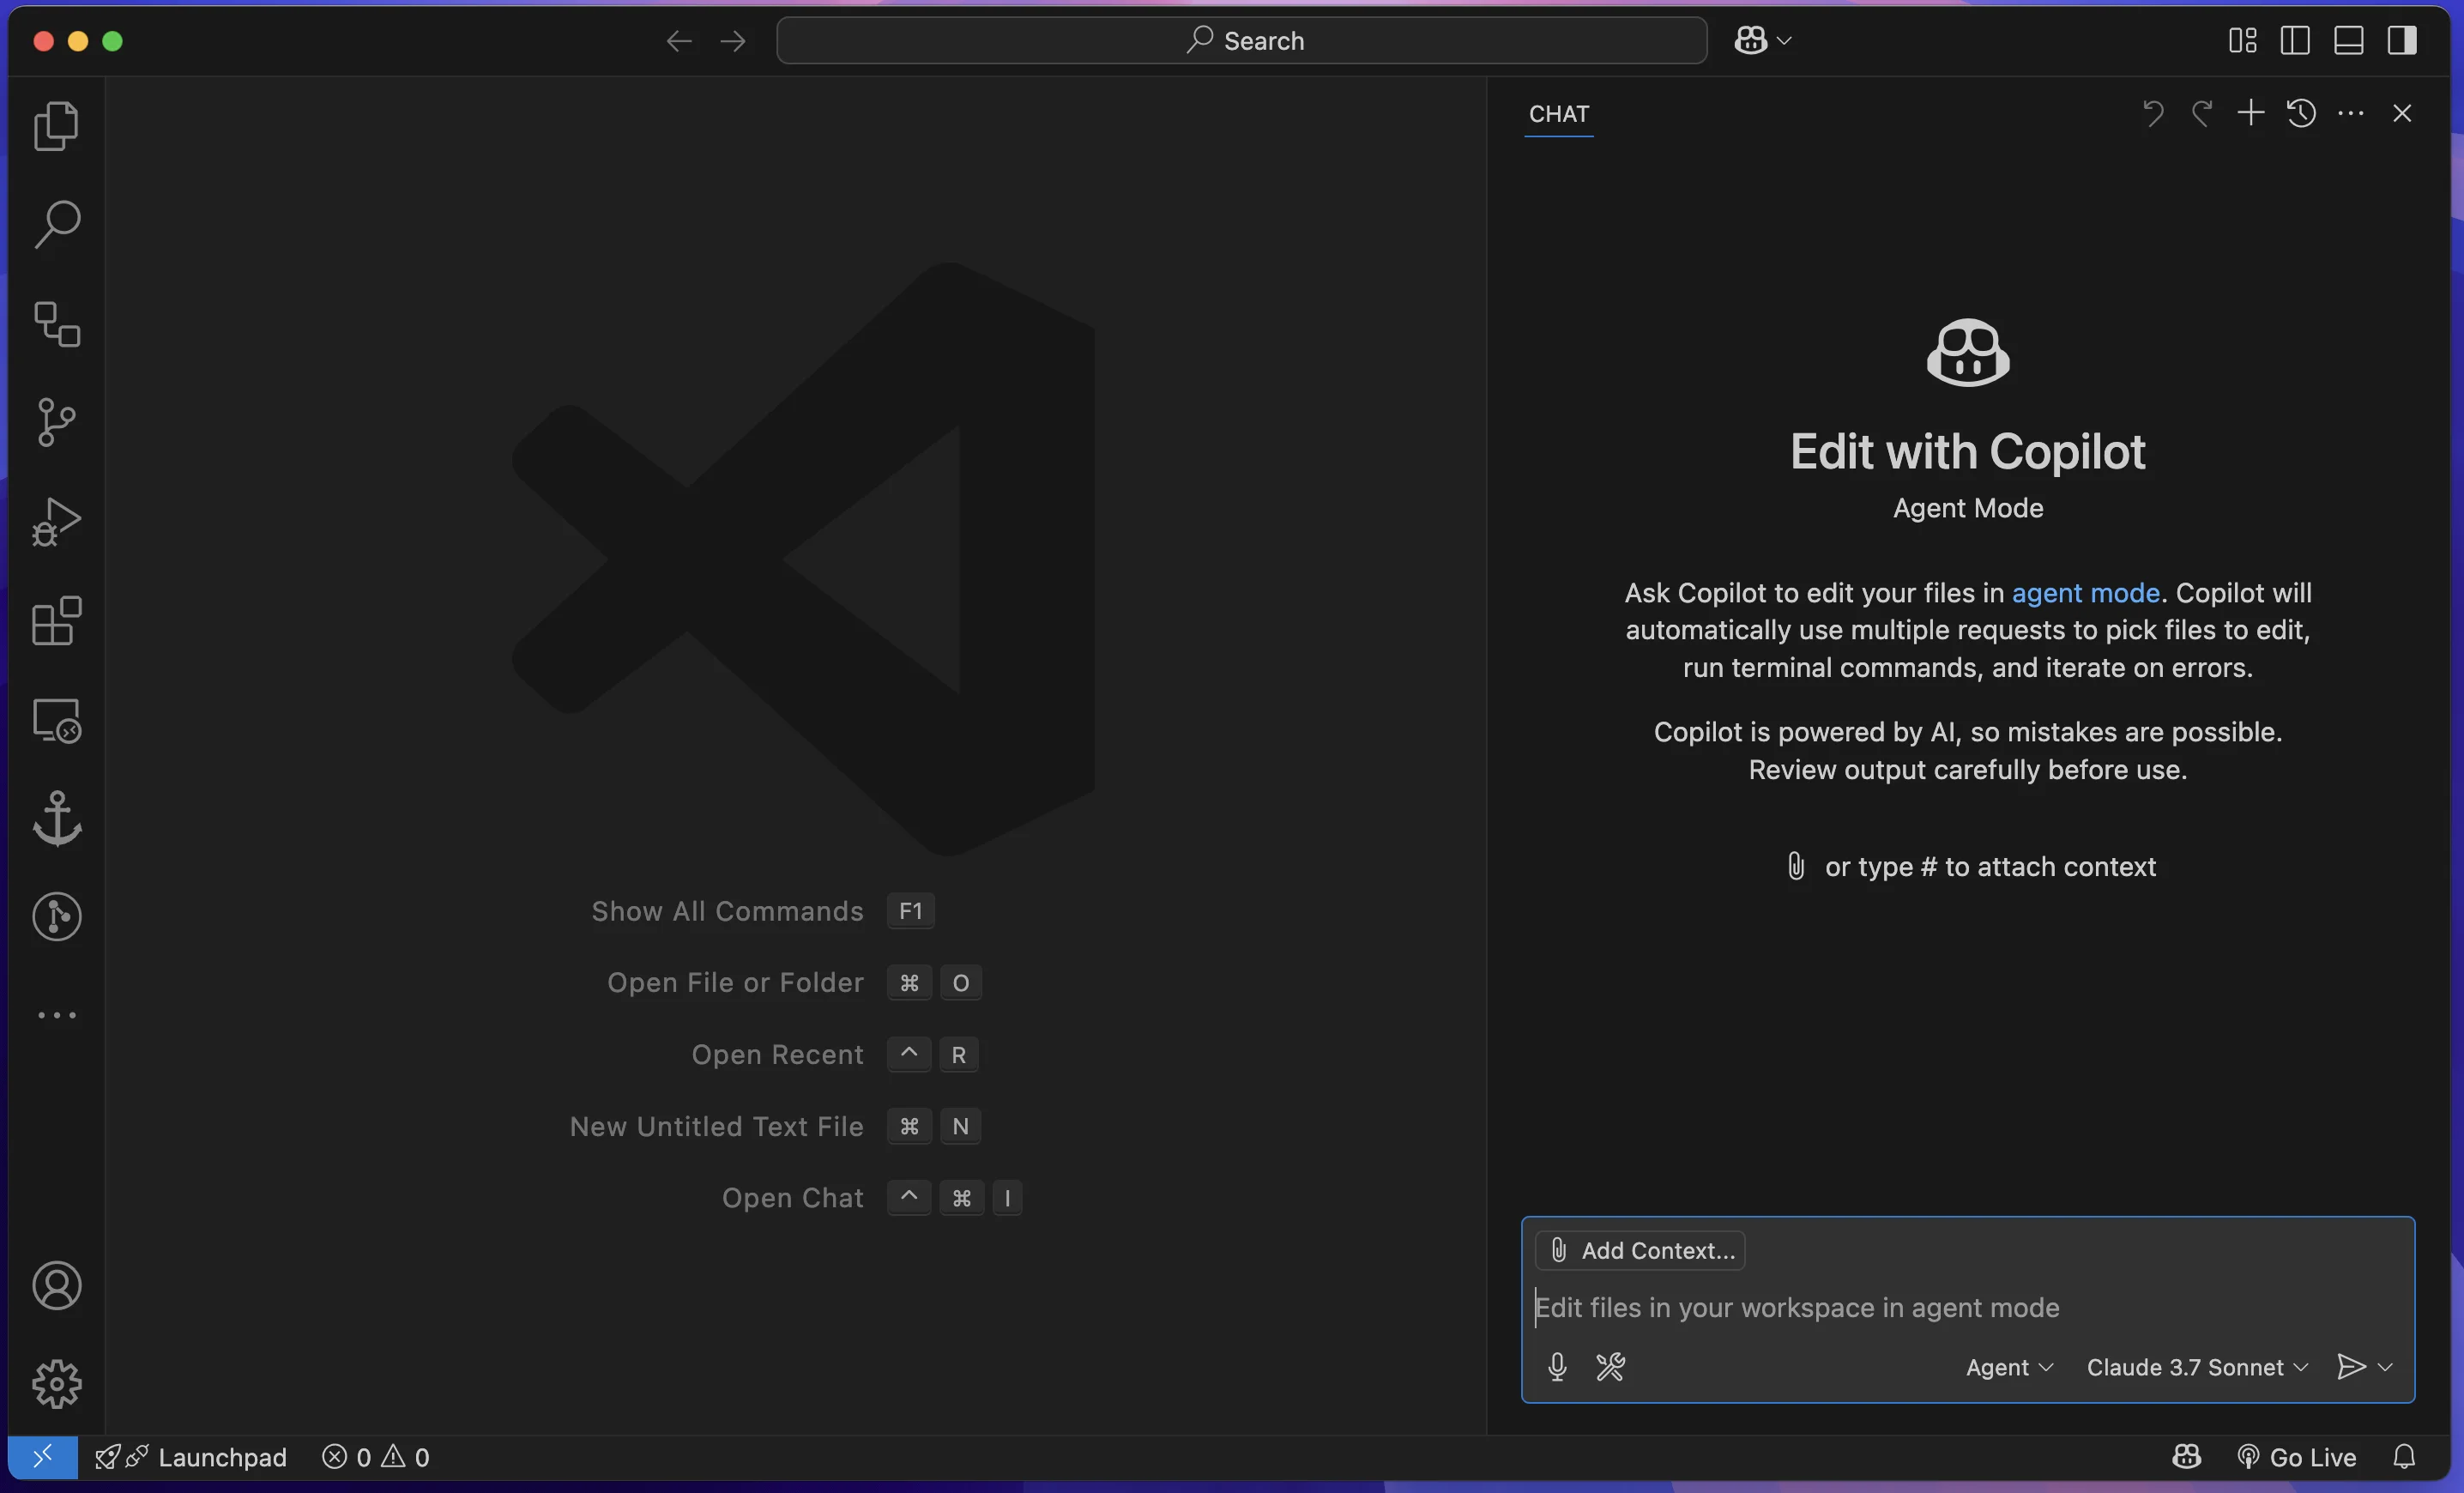This screenshot has width=2464, height=1493.
Task: Click the Open Recent label
Action: (x=777, y=1054)
